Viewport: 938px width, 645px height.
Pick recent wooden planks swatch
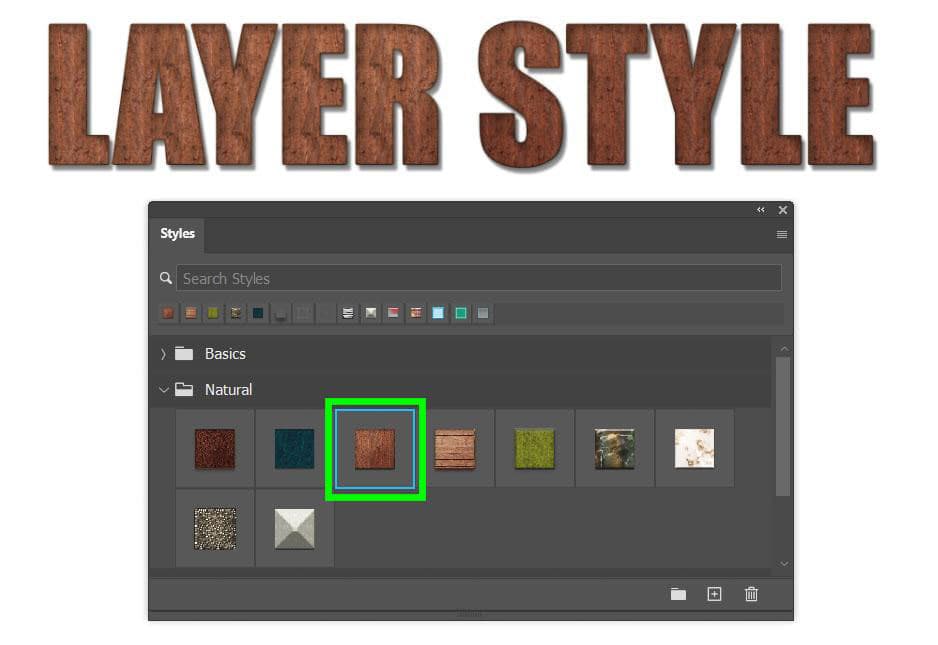point(191,313)
